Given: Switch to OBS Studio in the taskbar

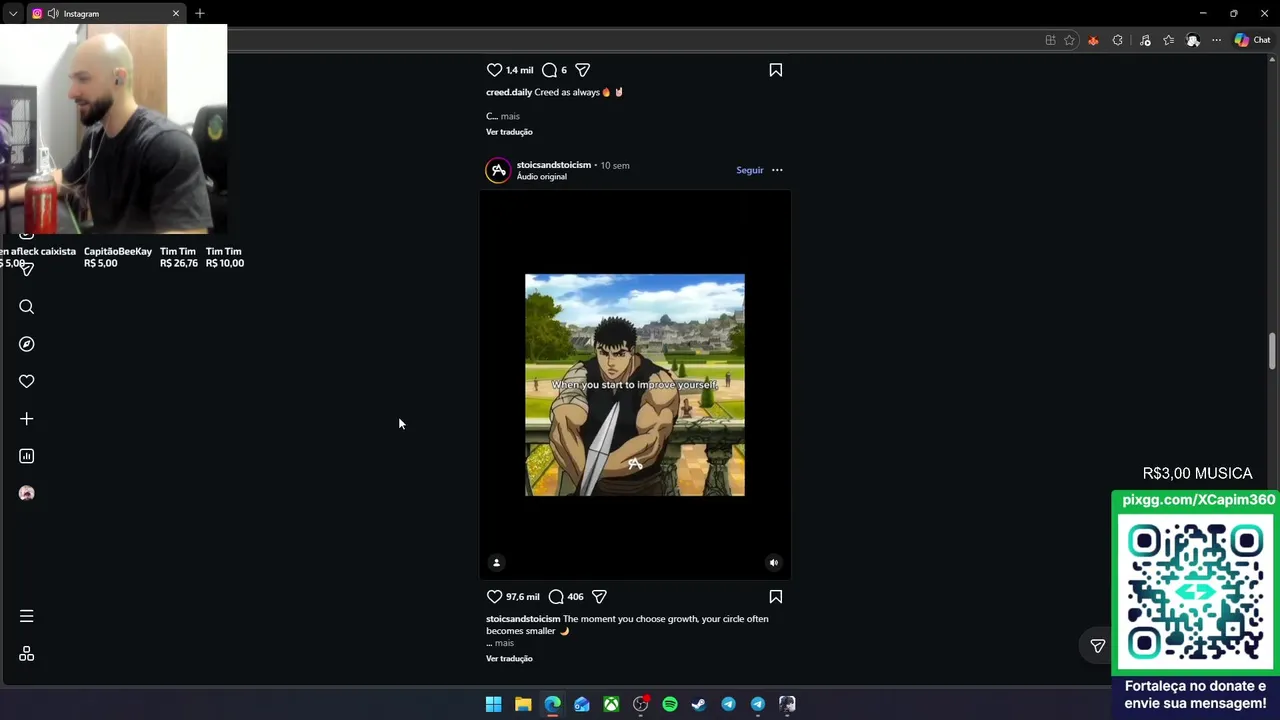Looking at the screenshot, I should pyautogui.click(x=641, y=704).
